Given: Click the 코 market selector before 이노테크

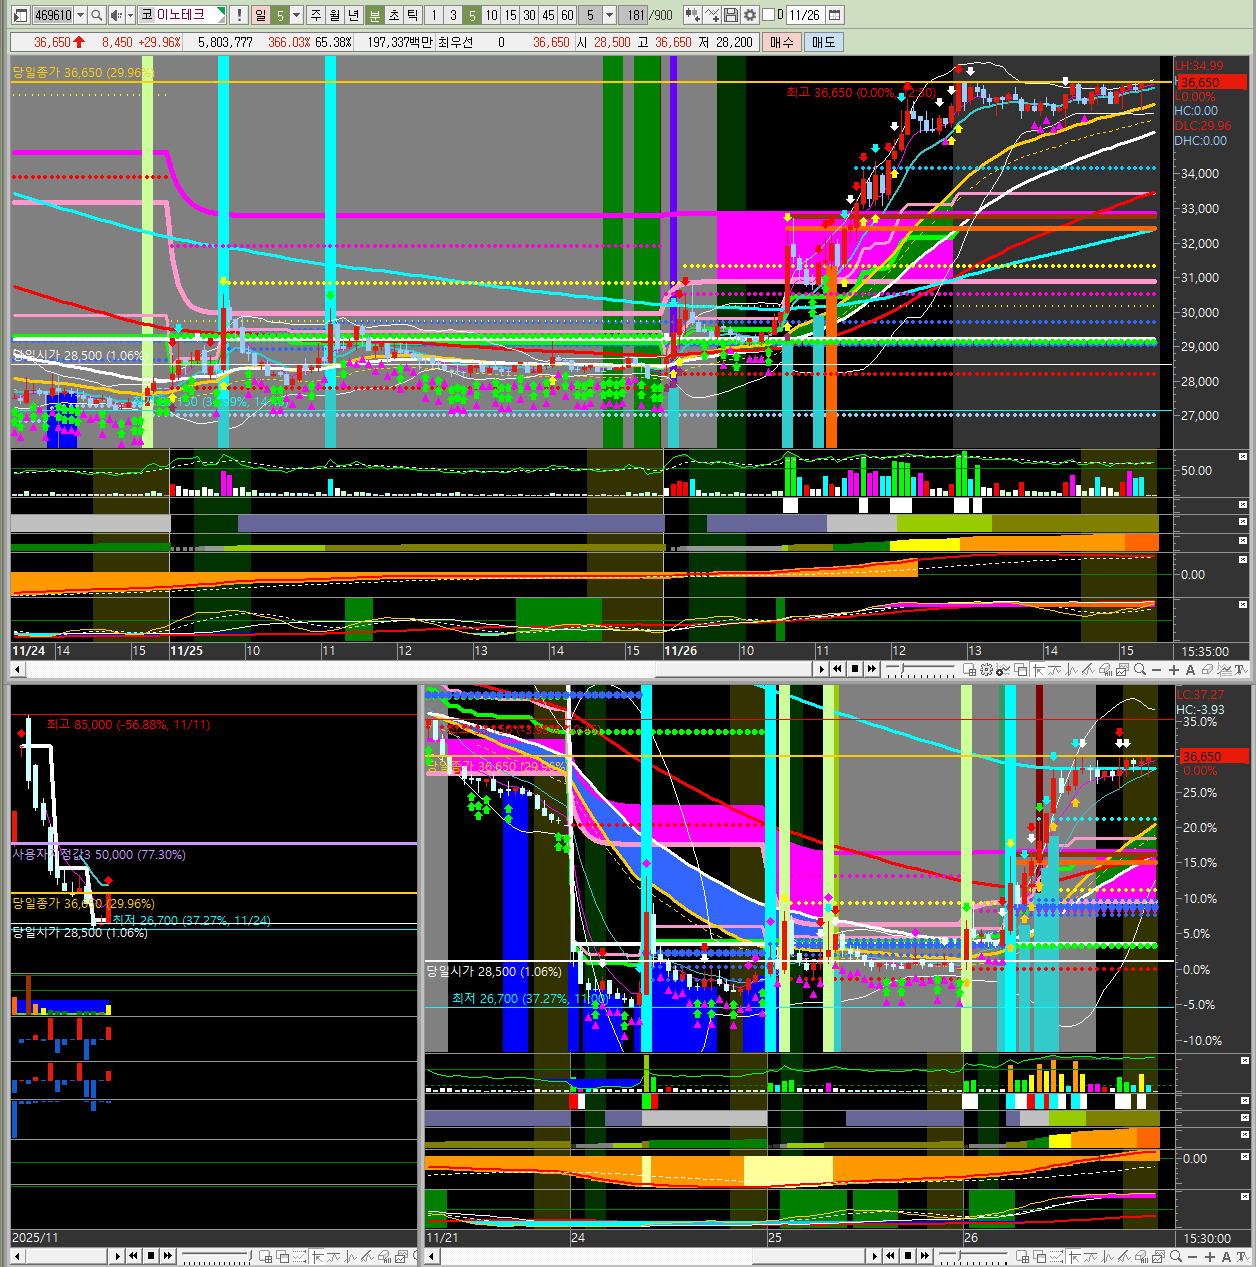Looking at the screenshot, I should (147, 15).
